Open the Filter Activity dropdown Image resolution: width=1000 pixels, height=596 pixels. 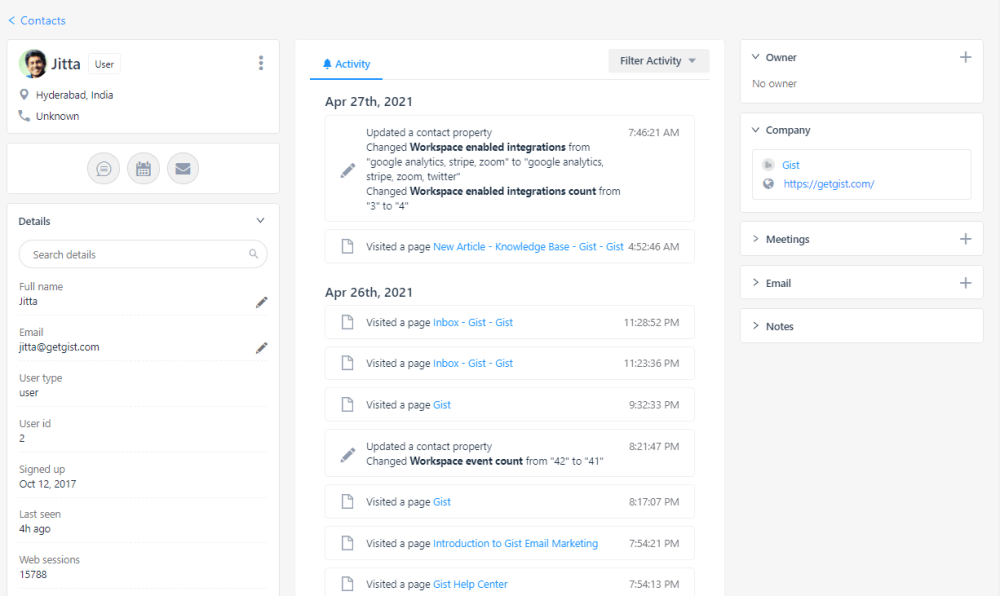tap(658, 61)
